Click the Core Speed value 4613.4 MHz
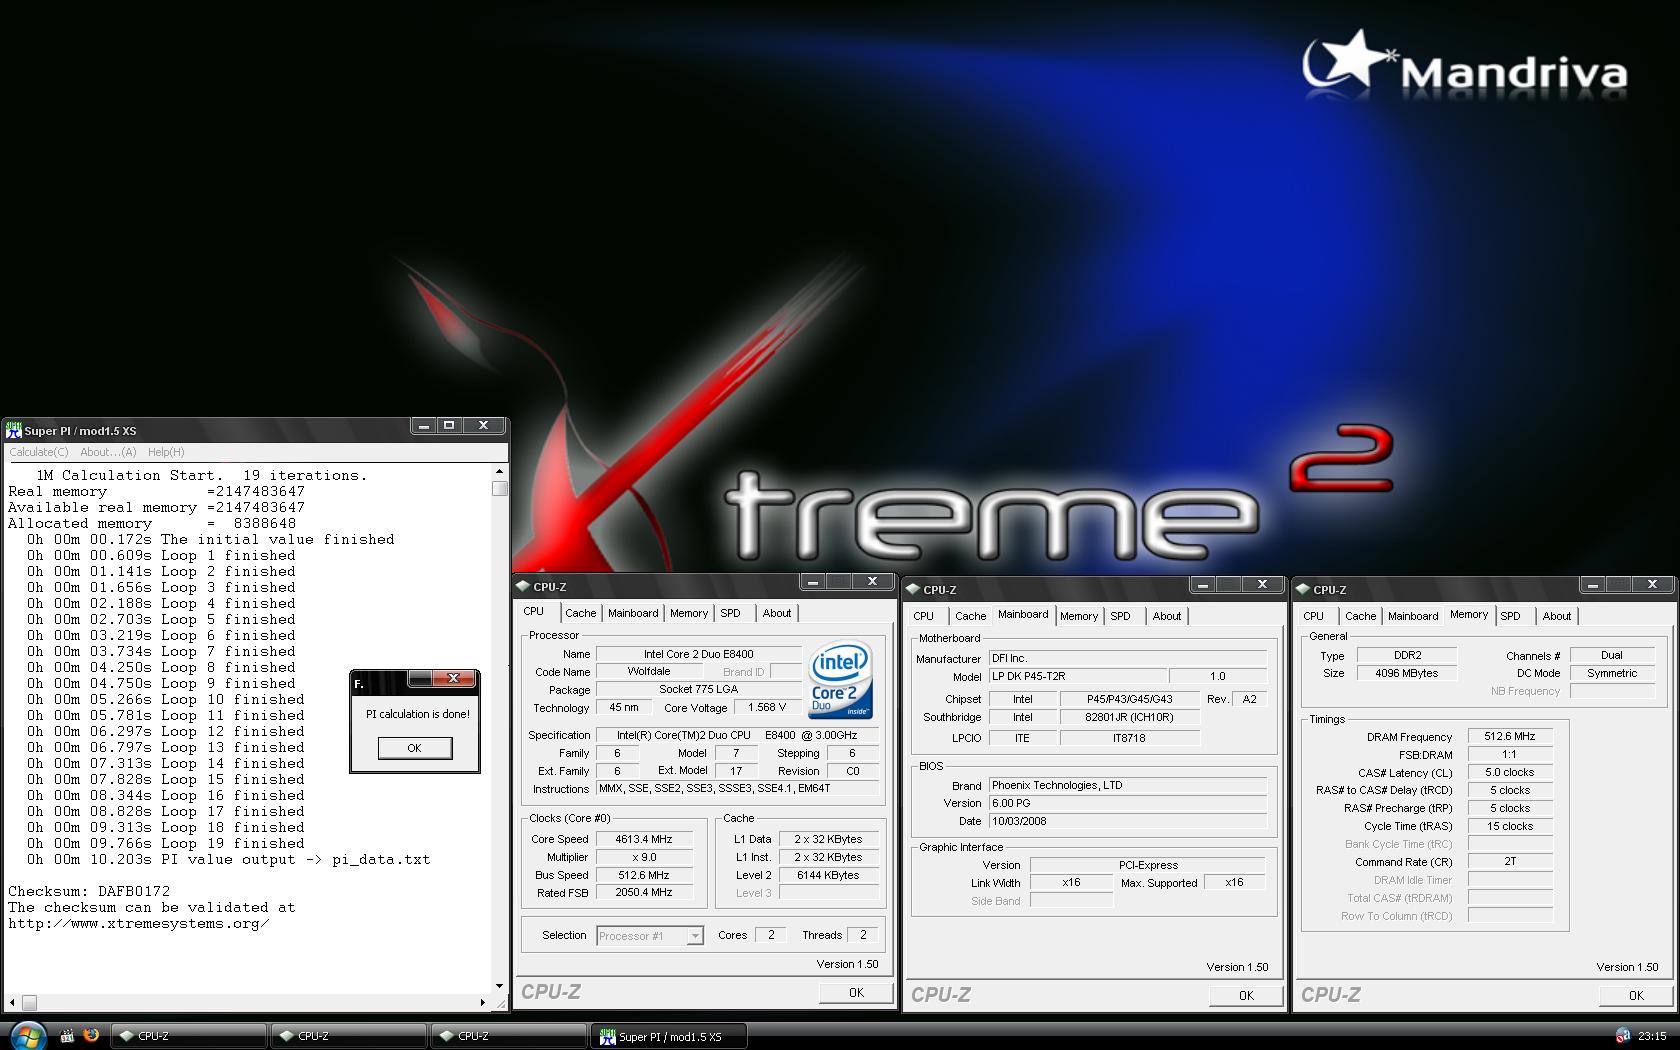The height and width of the screenshot is (1050, 1680). coord(644,839)
